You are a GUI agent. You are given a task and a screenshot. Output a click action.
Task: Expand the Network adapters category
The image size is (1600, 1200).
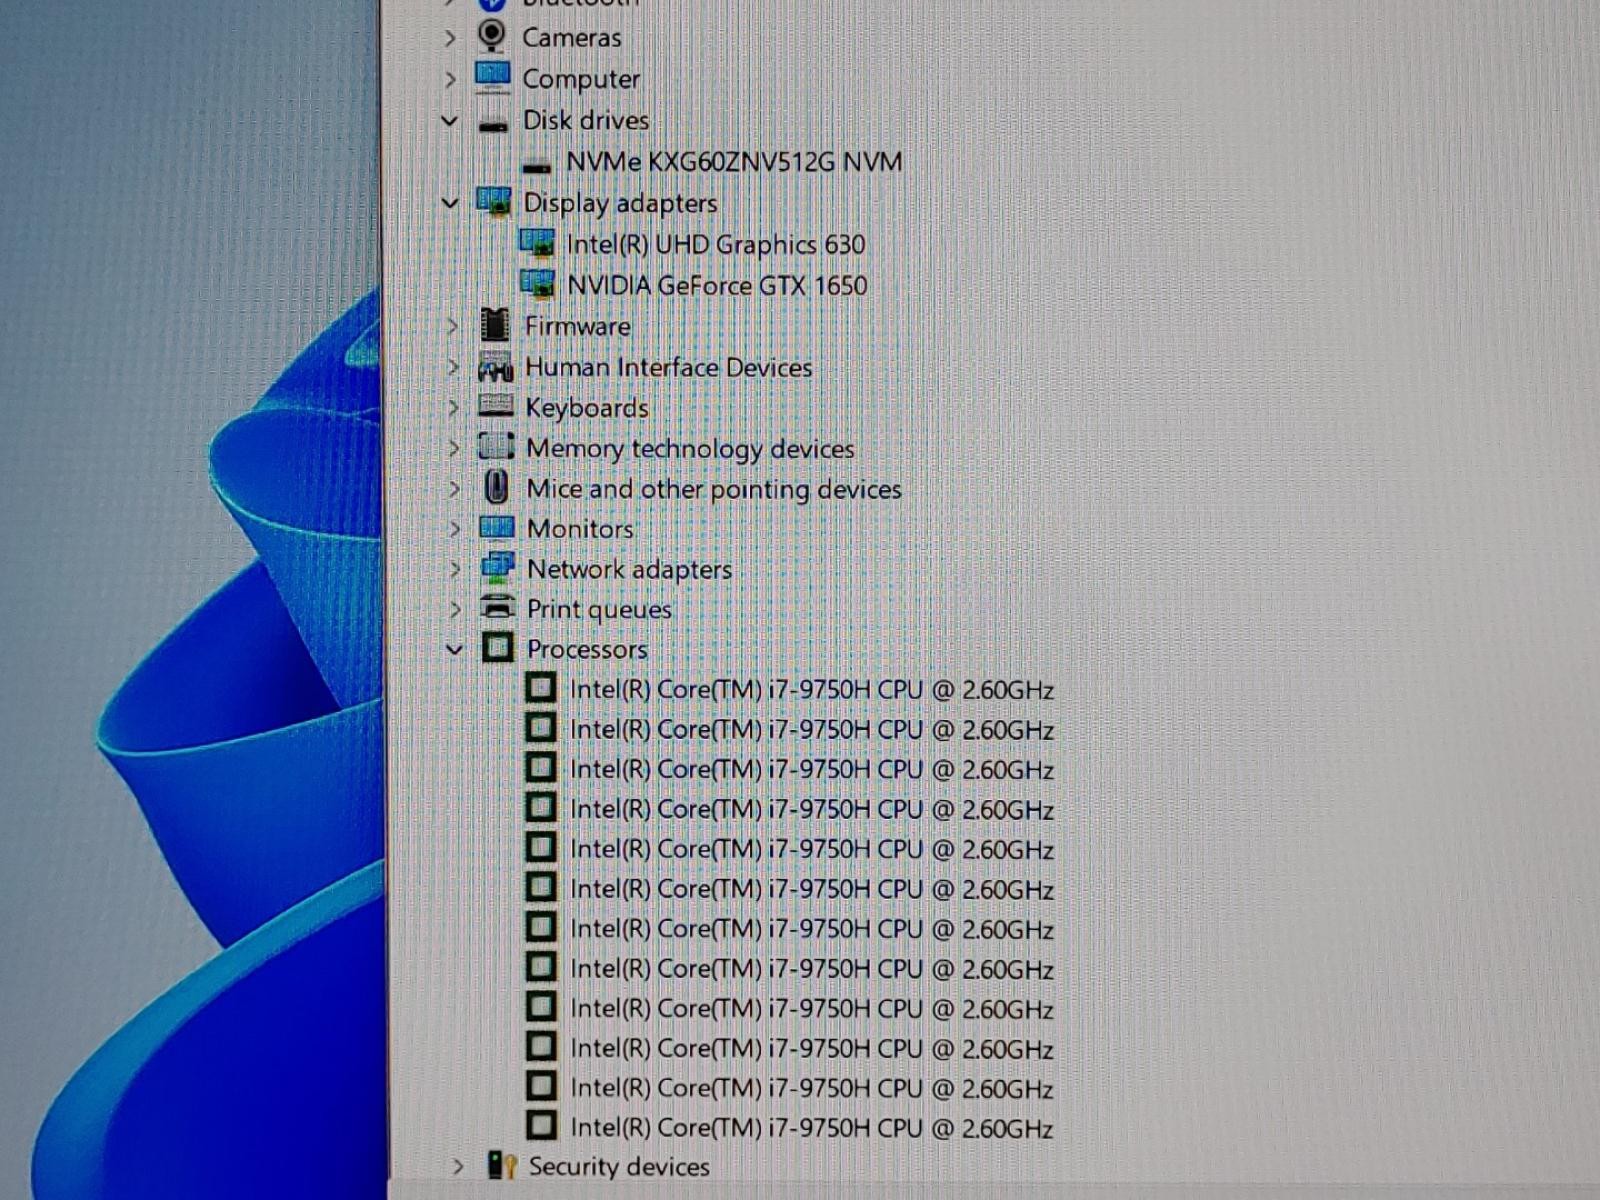(x=456, y=569)
